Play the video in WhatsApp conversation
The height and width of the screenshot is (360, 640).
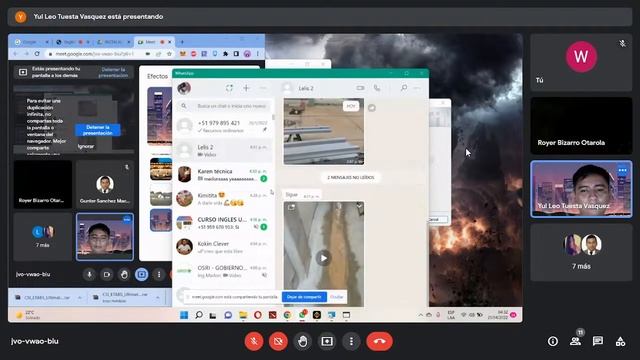pos(324,258)
